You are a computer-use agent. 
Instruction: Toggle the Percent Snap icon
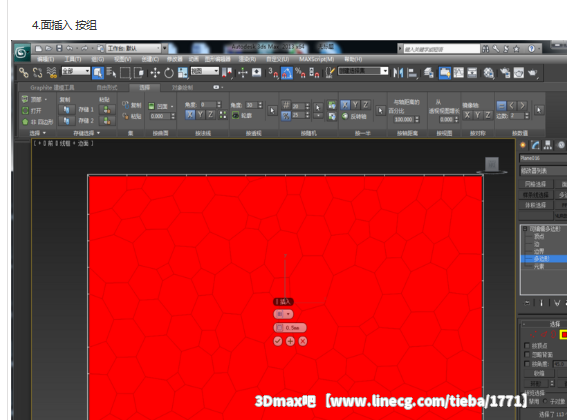(x=300, y=73)
